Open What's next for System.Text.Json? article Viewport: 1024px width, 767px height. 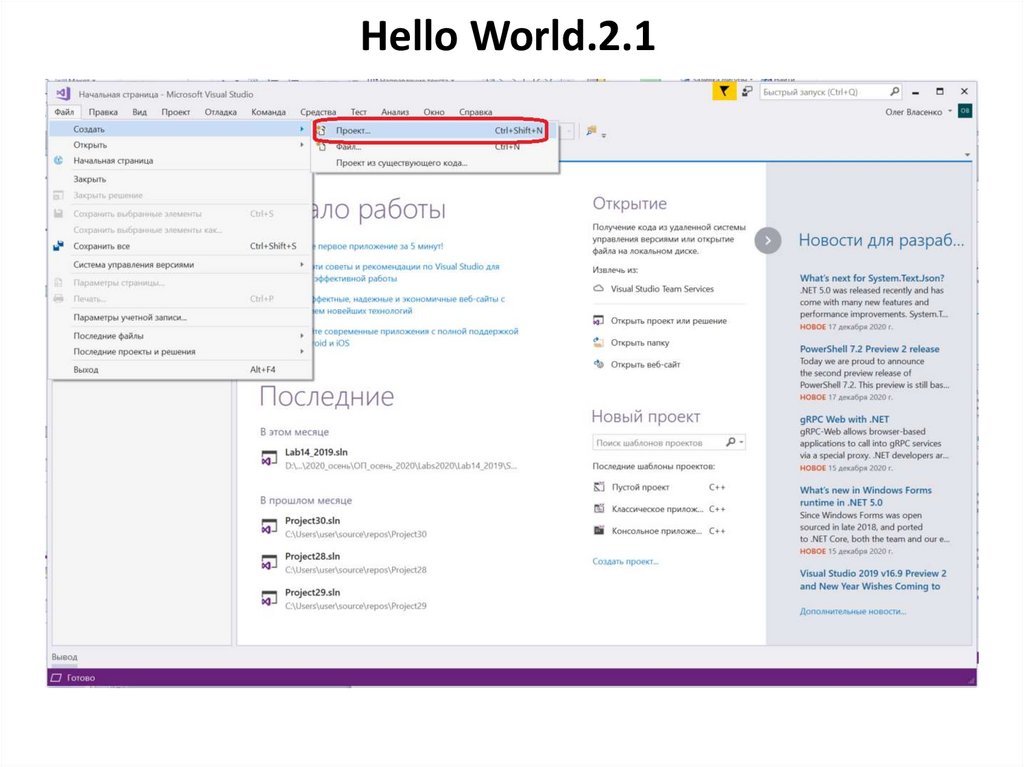pos(872,278)
